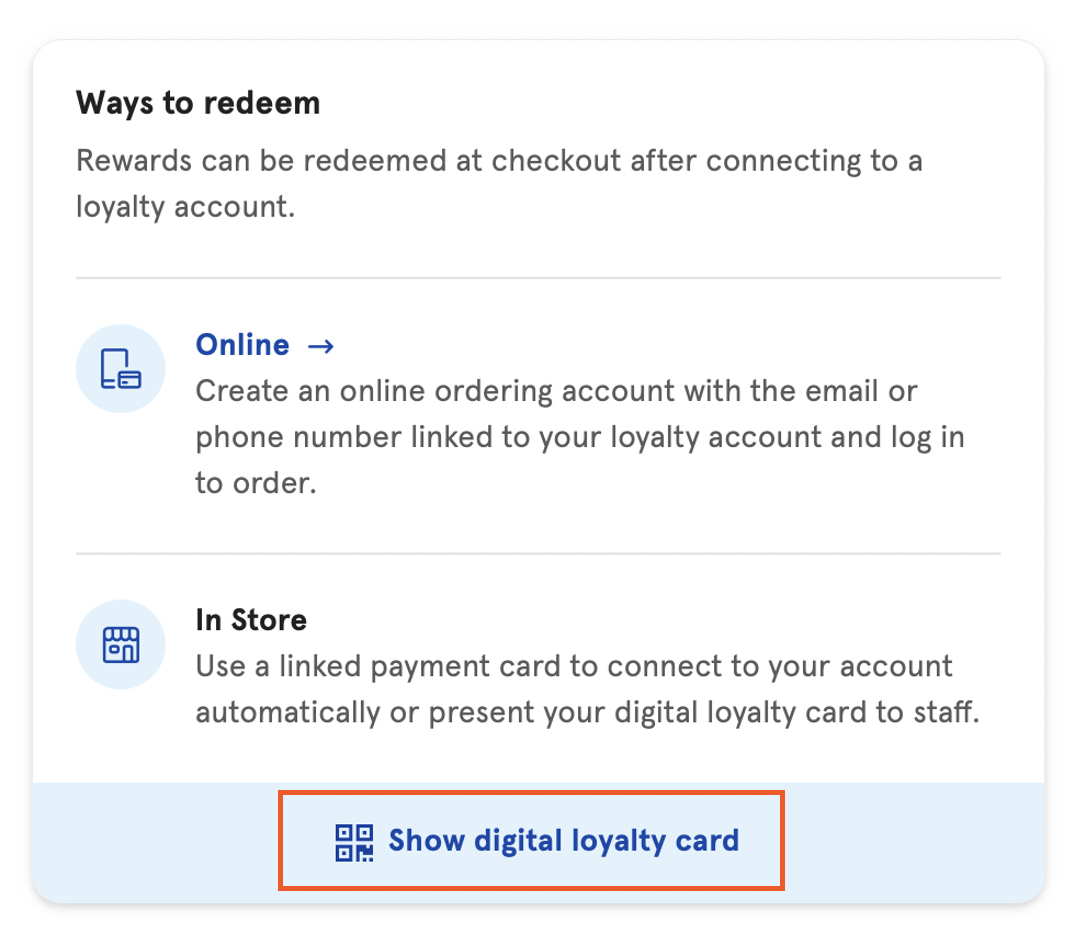The width and height of the screenshot is (1070, 940).
Task: Click the "to order." text line
Action: (x=255, y=484)
